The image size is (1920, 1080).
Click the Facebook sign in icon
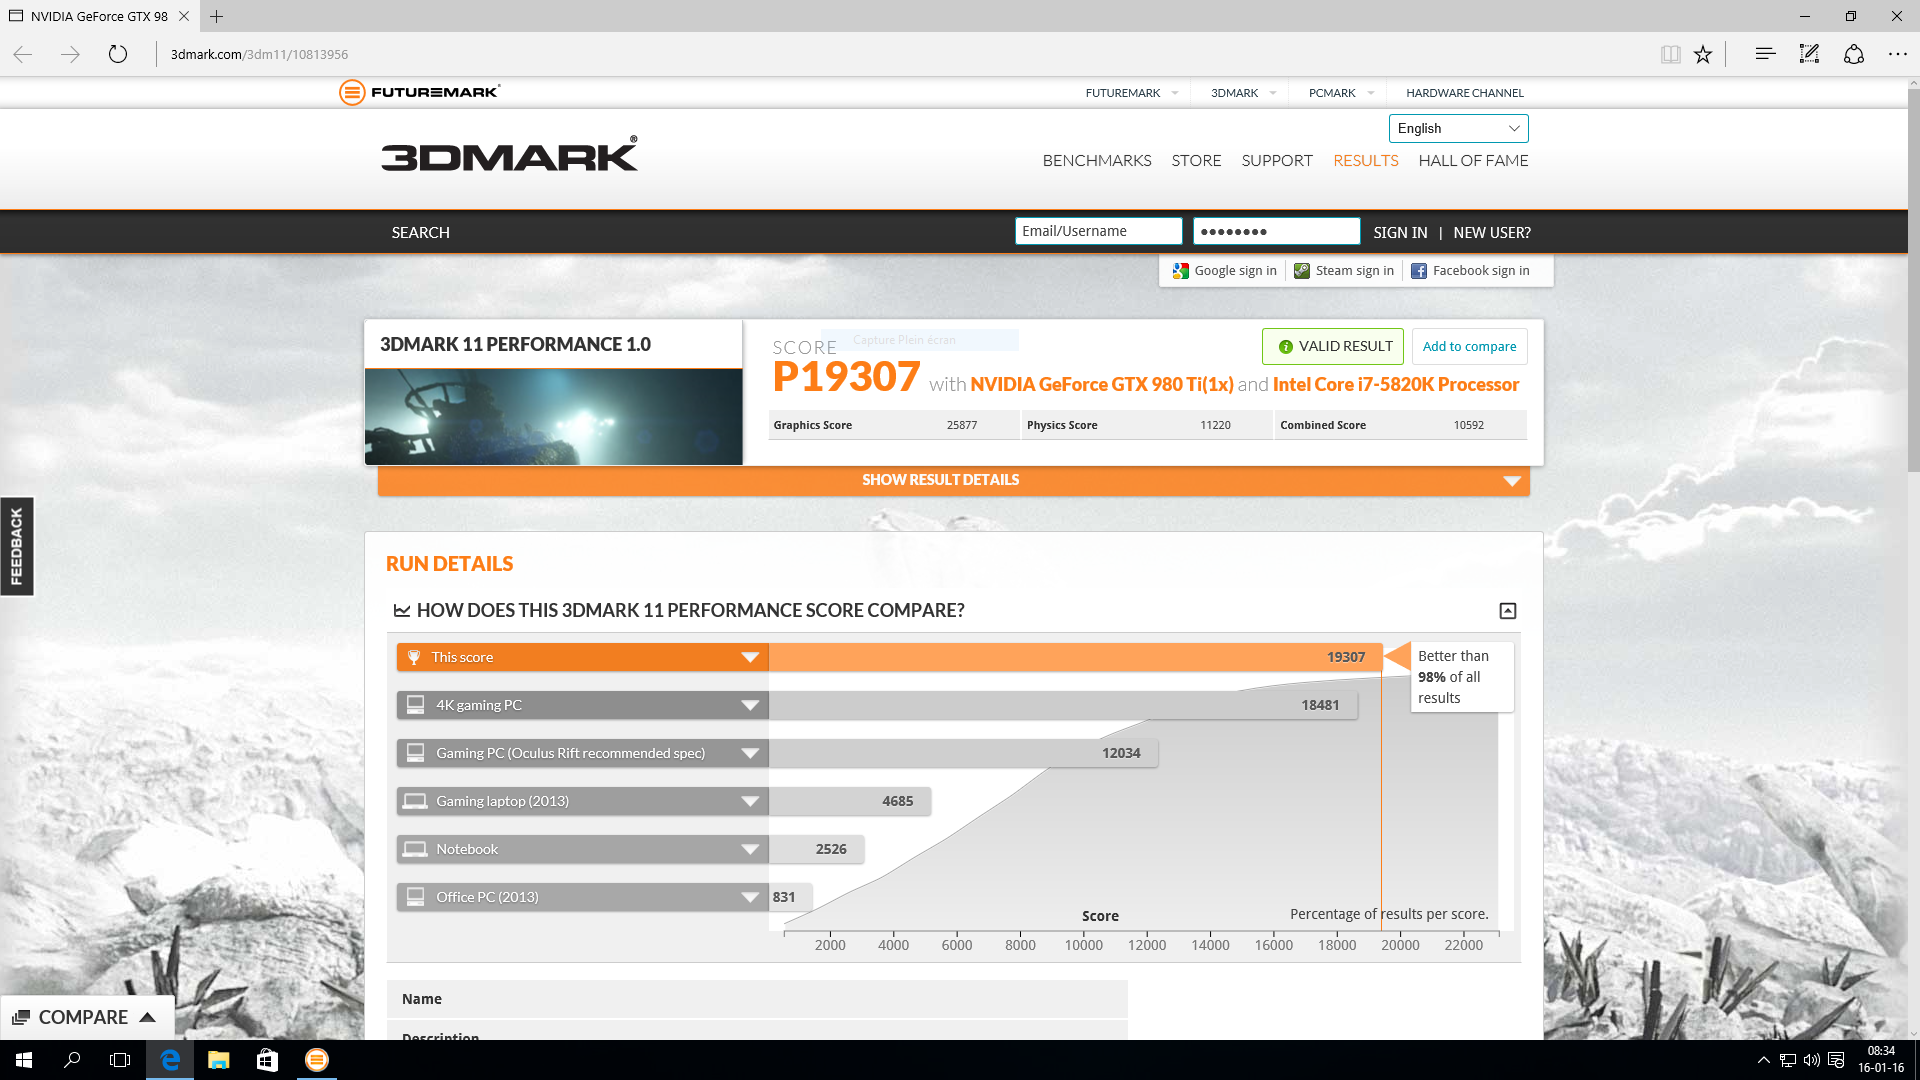tap(1419, 271)
